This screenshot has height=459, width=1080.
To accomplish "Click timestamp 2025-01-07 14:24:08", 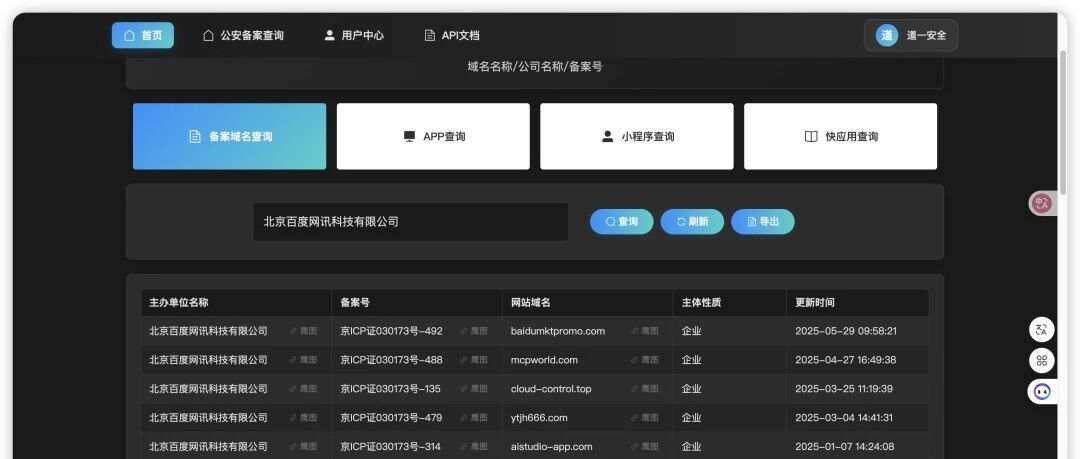I will tap(844, 447).
